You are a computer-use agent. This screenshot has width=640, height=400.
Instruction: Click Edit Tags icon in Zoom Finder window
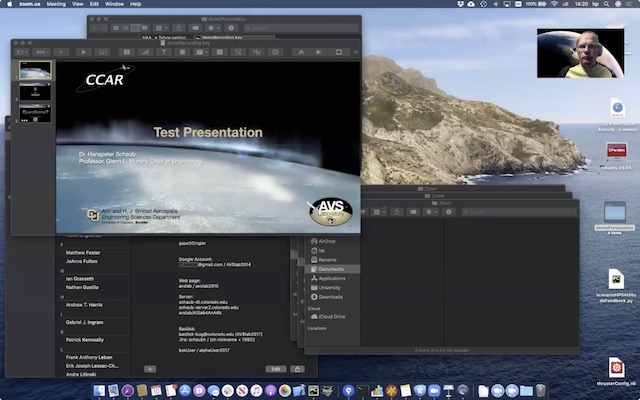[x=413, y=212]
